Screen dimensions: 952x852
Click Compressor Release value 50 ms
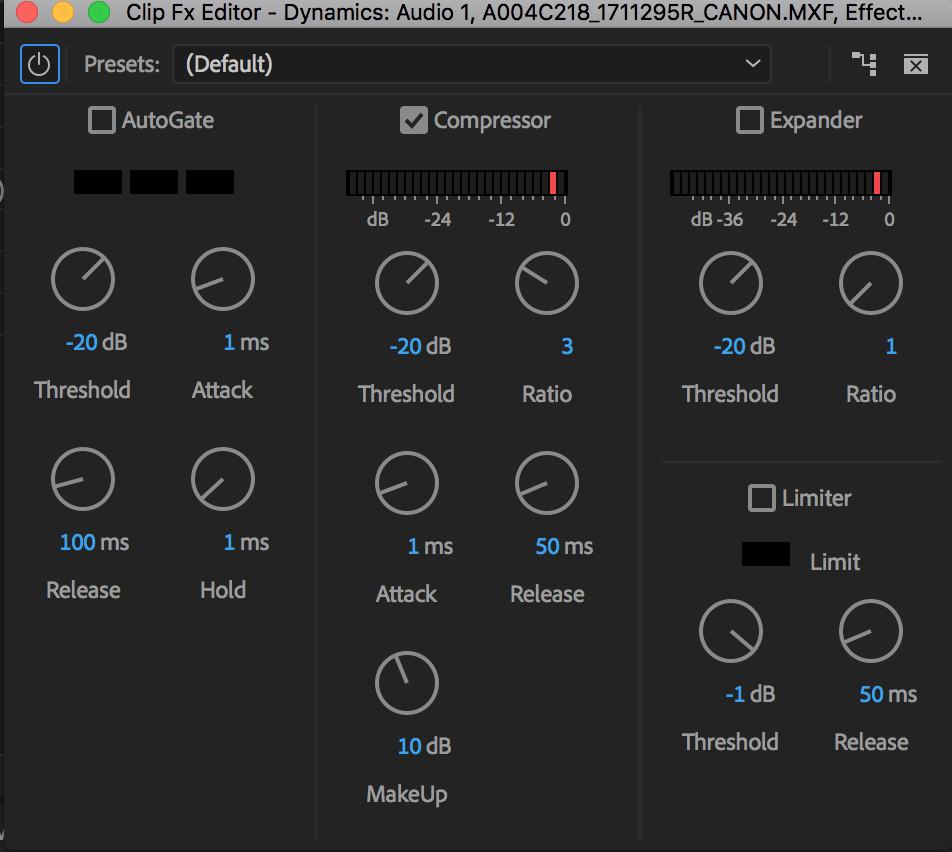pos(564,547)
